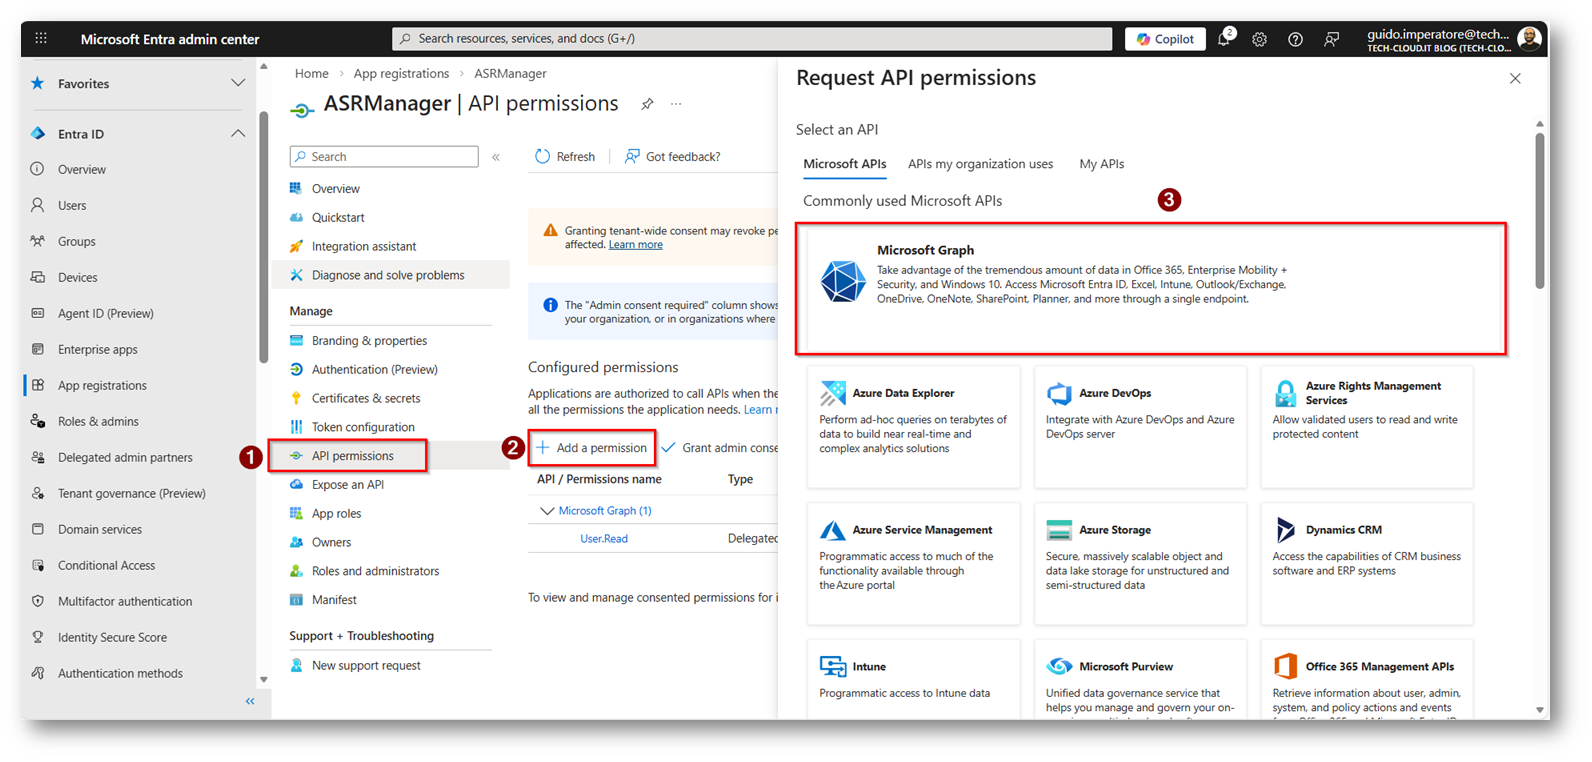Switch to My APIs tab
Viewport: 1592px width, 762px height.
point(1101,164)
